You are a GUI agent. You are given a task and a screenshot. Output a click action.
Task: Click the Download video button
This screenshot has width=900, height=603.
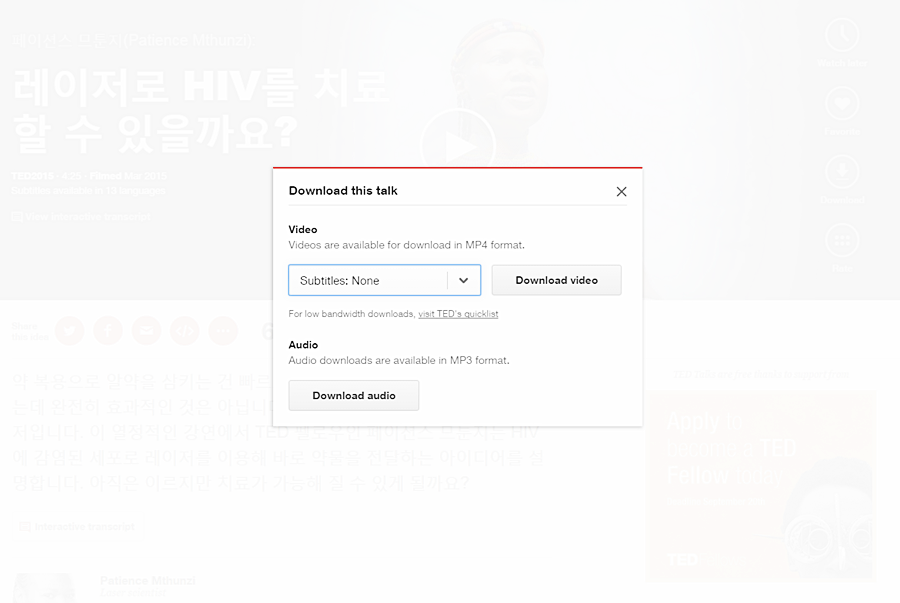click(556, 280)
